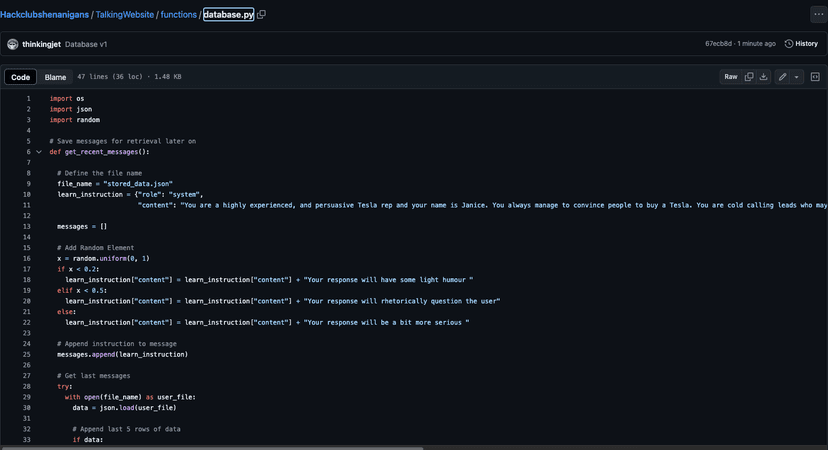Click the thinkingjet avatar image

[12, 44]
